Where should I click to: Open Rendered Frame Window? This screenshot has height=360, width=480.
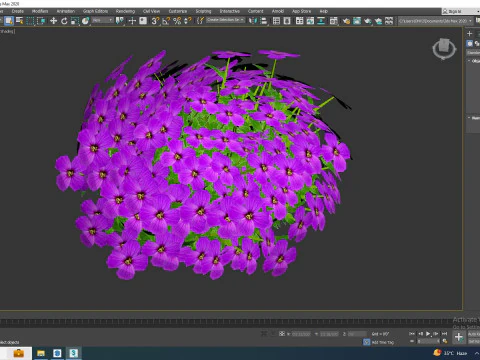tap(357, 21)
